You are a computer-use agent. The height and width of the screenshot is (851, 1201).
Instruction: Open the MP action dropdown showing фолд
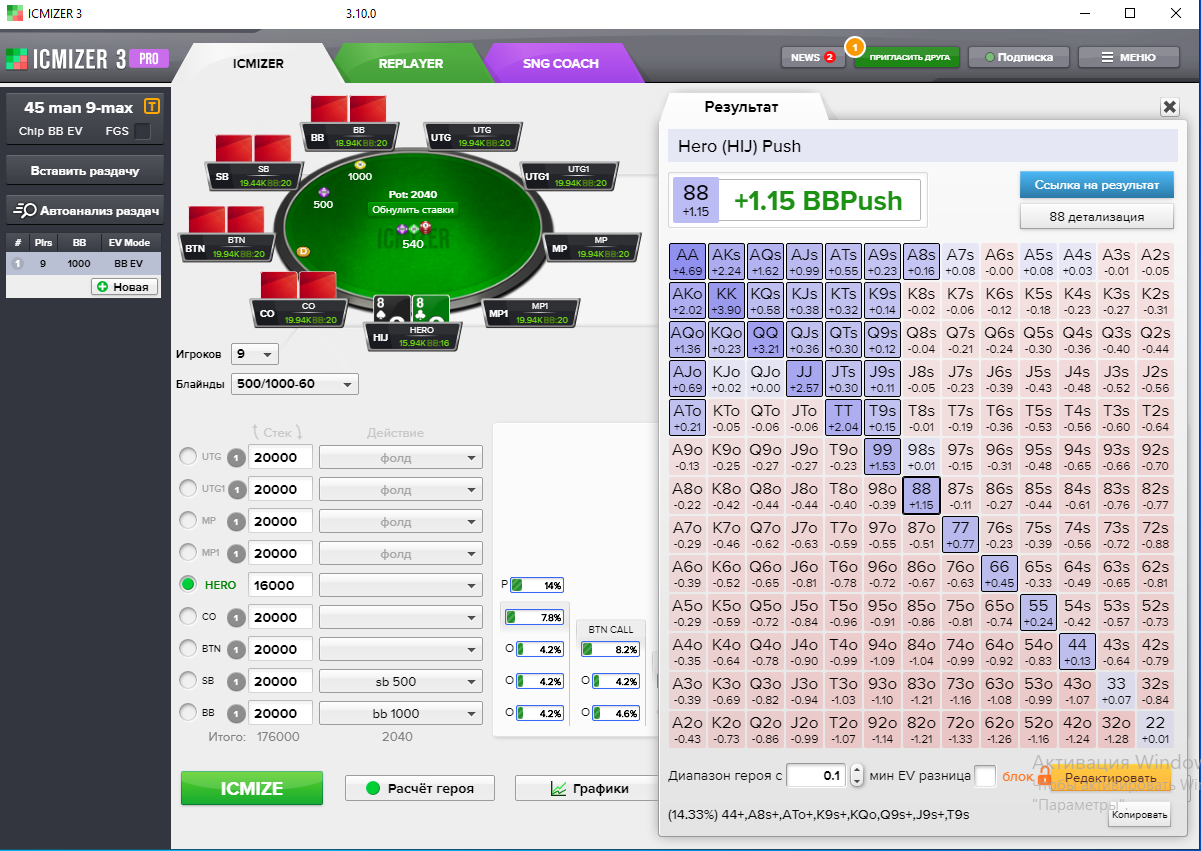coord(400,522)
